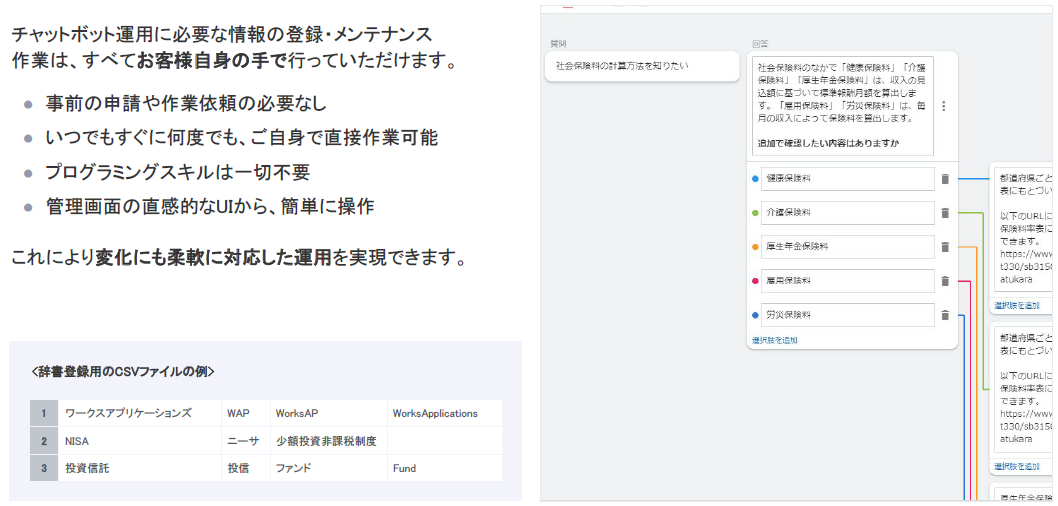Edit the 厚生年金保険料 option field
Screen dimensions: 1058x506
[847, 247]
